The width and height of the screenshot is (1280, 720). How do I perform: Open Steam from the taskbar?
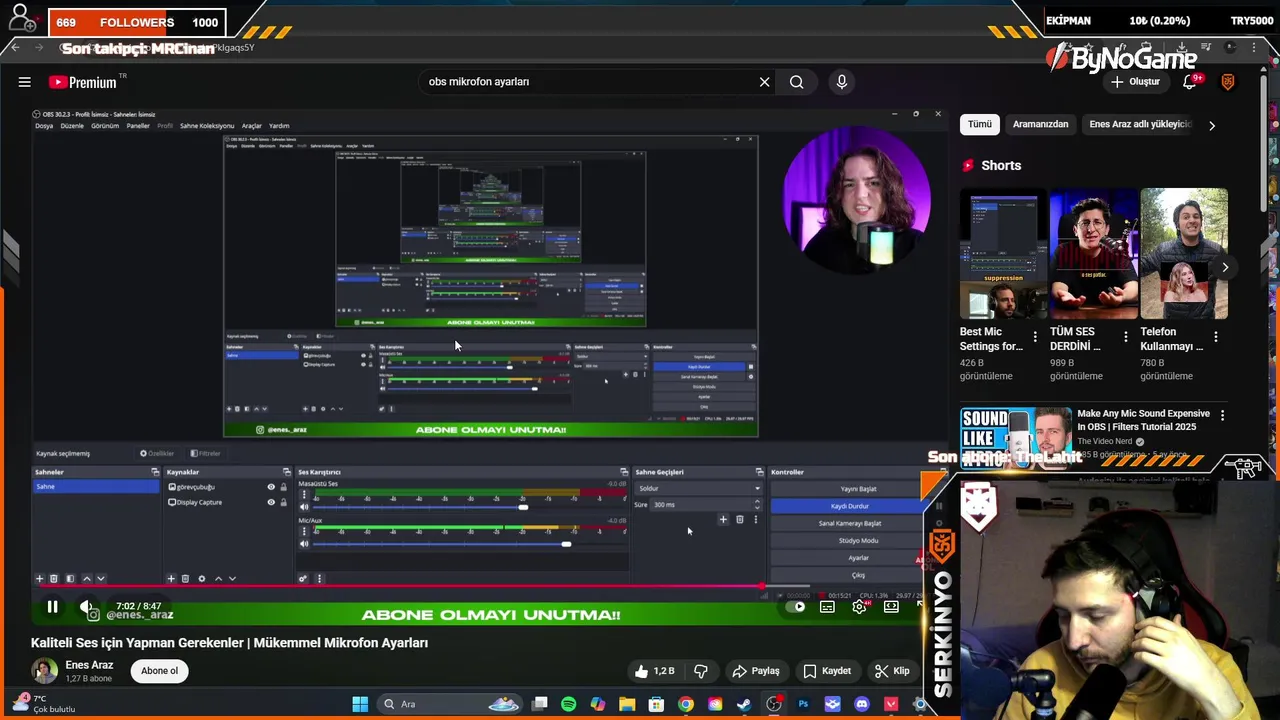tap(744, 704)
